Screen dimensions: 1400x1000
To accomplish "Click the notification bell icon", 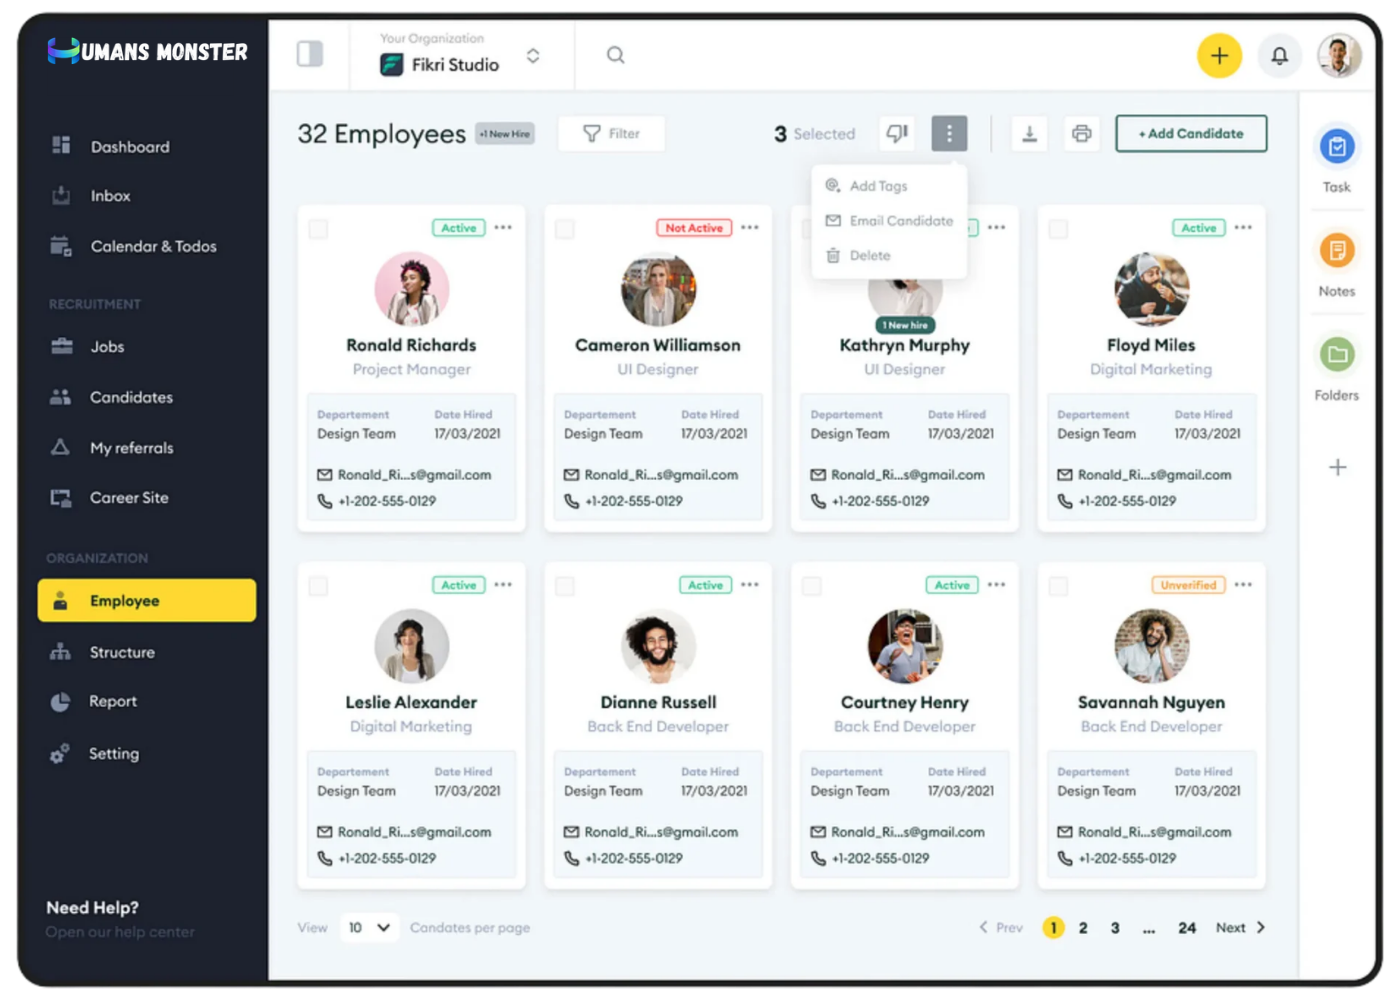I will coord(1279,56).
